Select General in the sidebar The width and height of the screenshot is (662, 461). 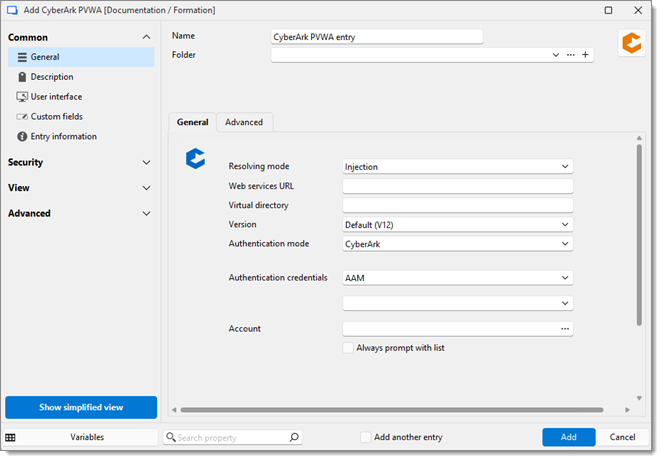[81, 57]
